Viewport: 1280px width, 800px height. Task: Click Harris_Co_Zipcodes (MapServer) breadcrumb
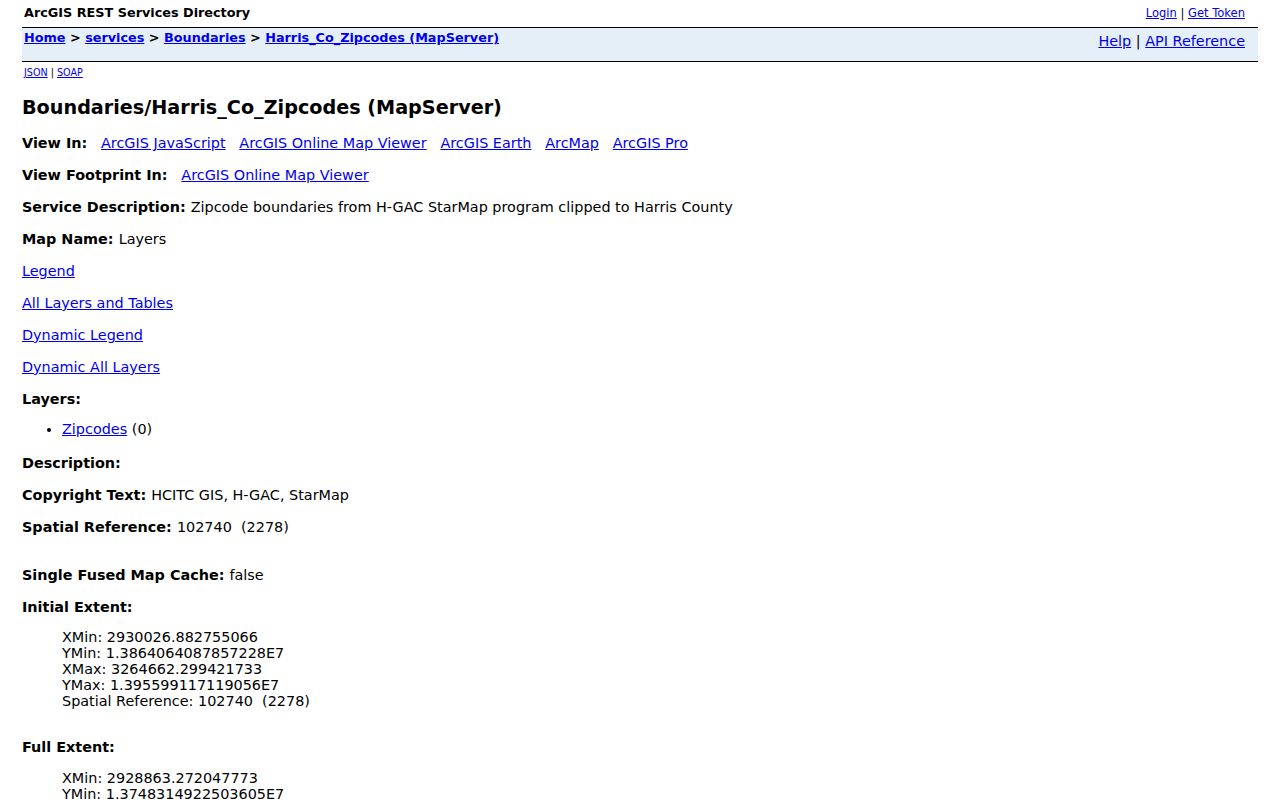[381, 38]
